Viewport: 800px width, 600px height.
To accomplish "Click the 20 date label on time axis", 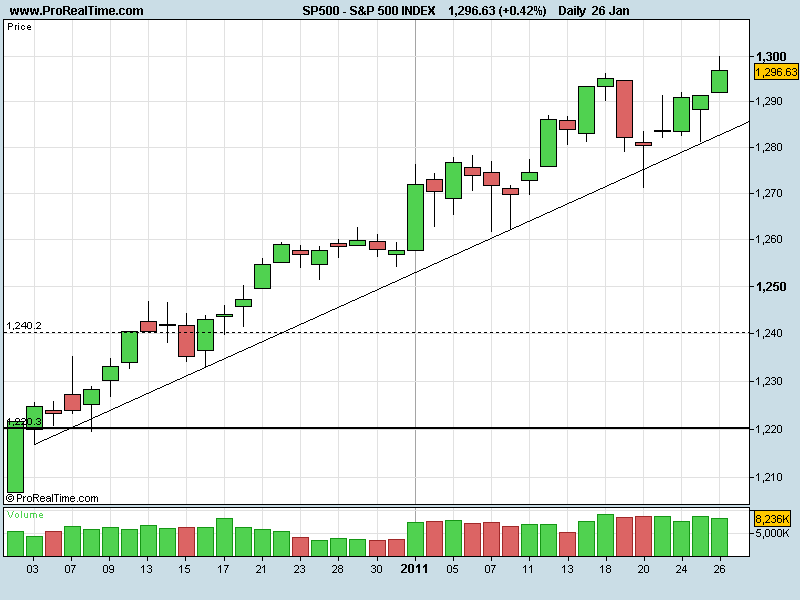I will (x=643, y=569).
